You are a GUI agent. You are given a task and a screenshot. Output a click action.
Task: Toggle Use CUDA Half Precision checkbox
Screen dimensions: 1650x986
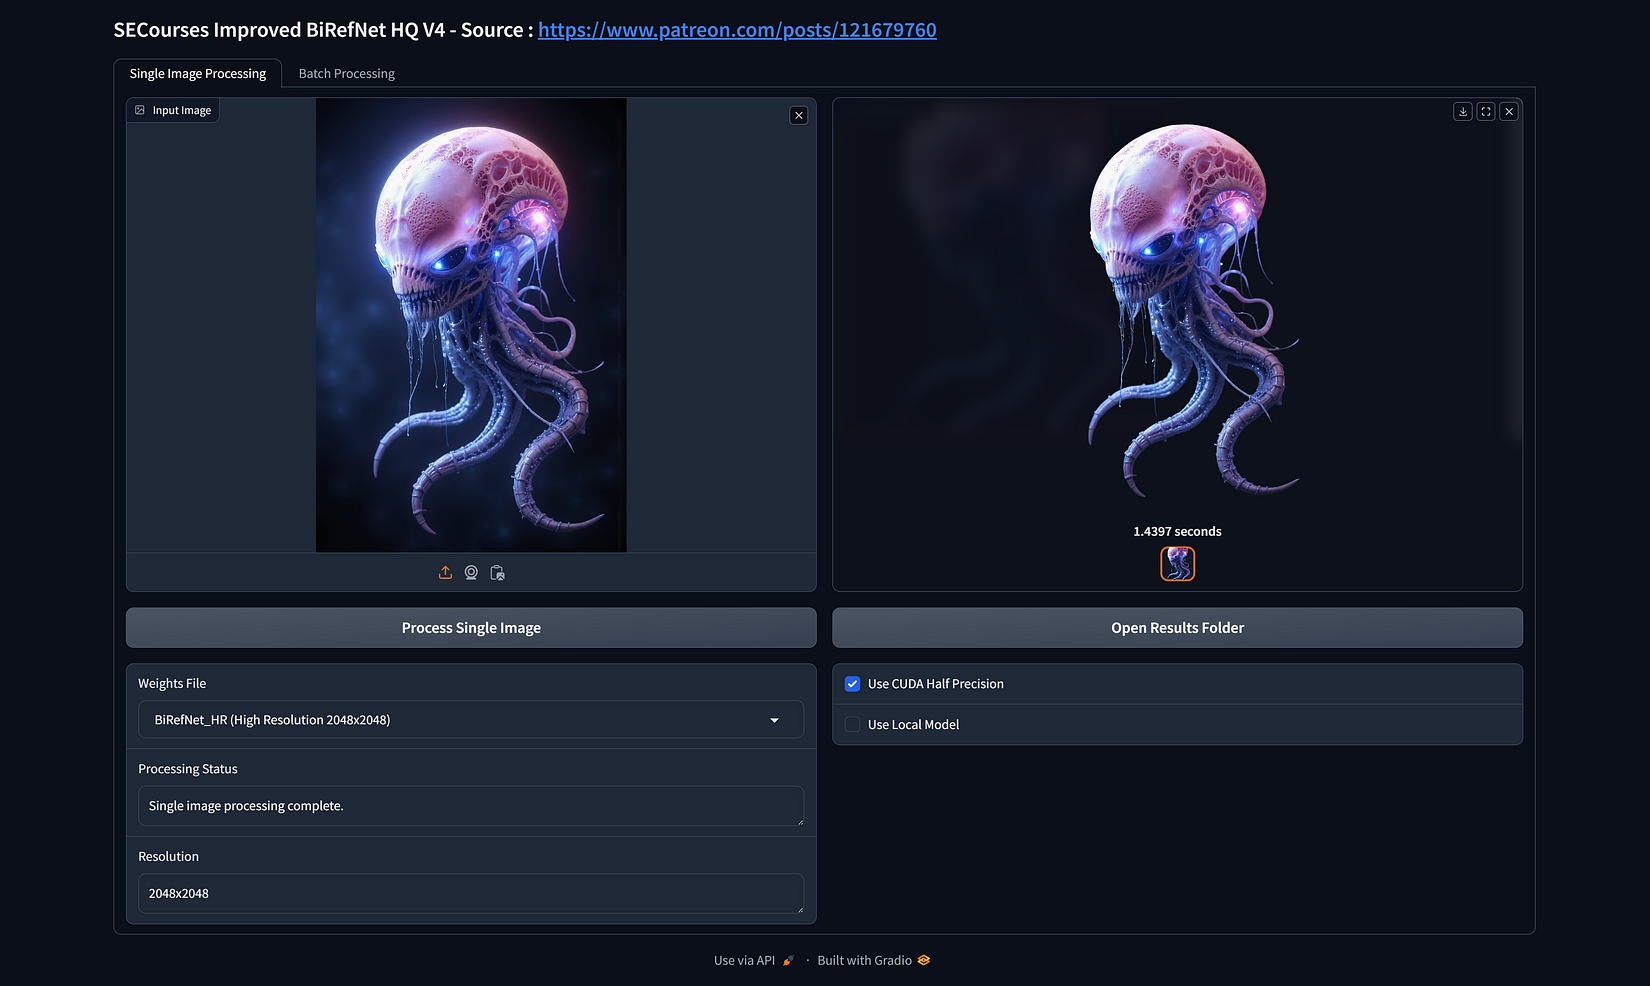coord(852,684)
